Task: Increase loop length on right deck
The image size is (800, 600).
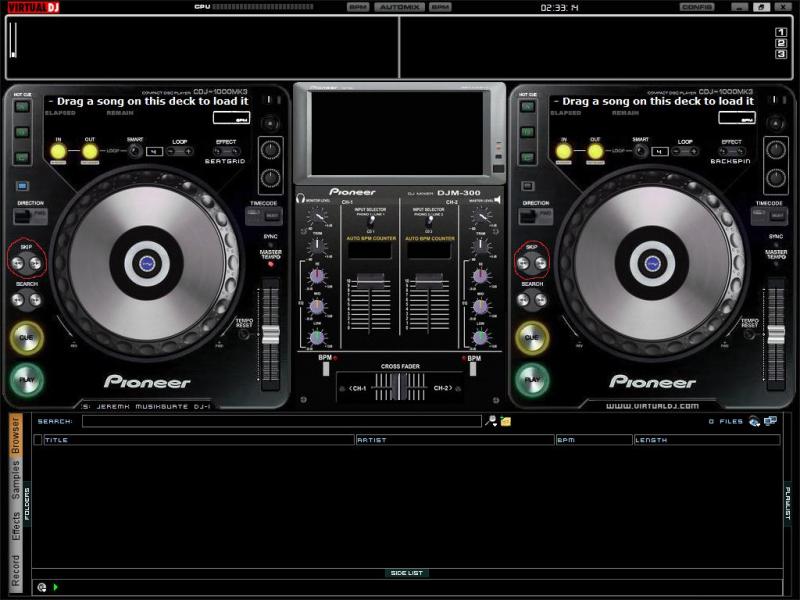Action: [x=694, y=152]
